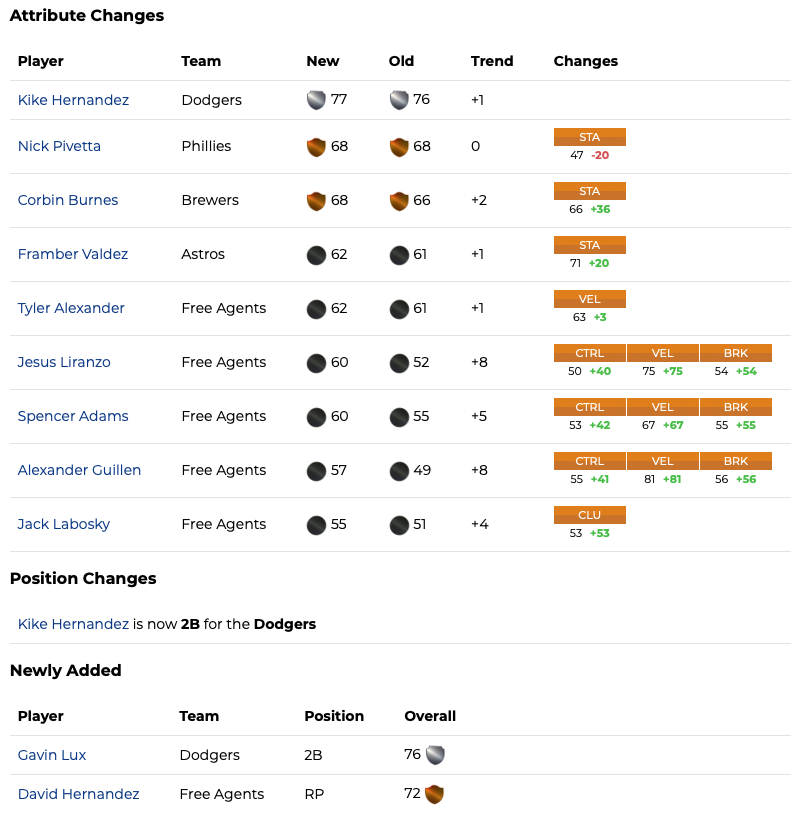Click David Hernandez's bronze overall badge
Screen dimensions: 791x813
(x=434, y=794)
